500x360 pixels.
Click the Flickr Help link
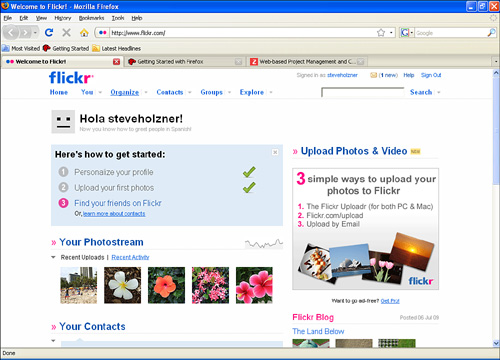[409, 75]
